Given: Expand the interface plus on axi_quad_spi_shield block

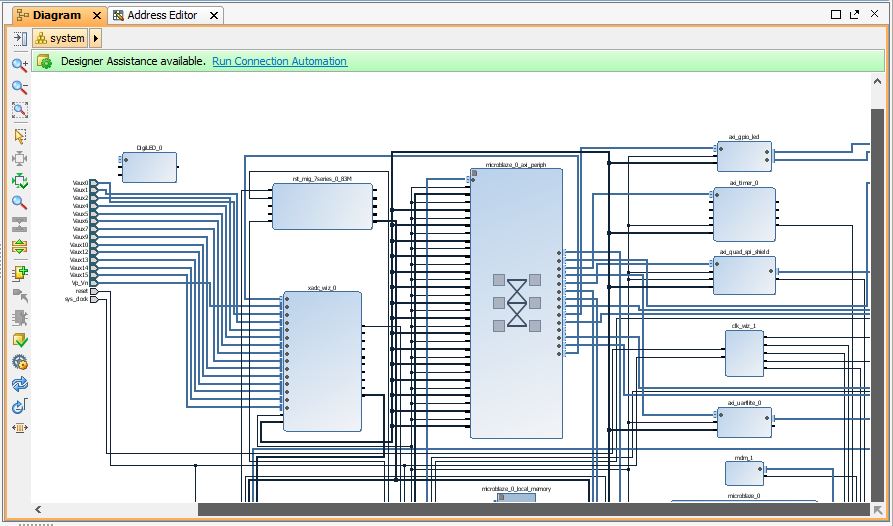Looking at the screenshot, I should tap(711, 264).
